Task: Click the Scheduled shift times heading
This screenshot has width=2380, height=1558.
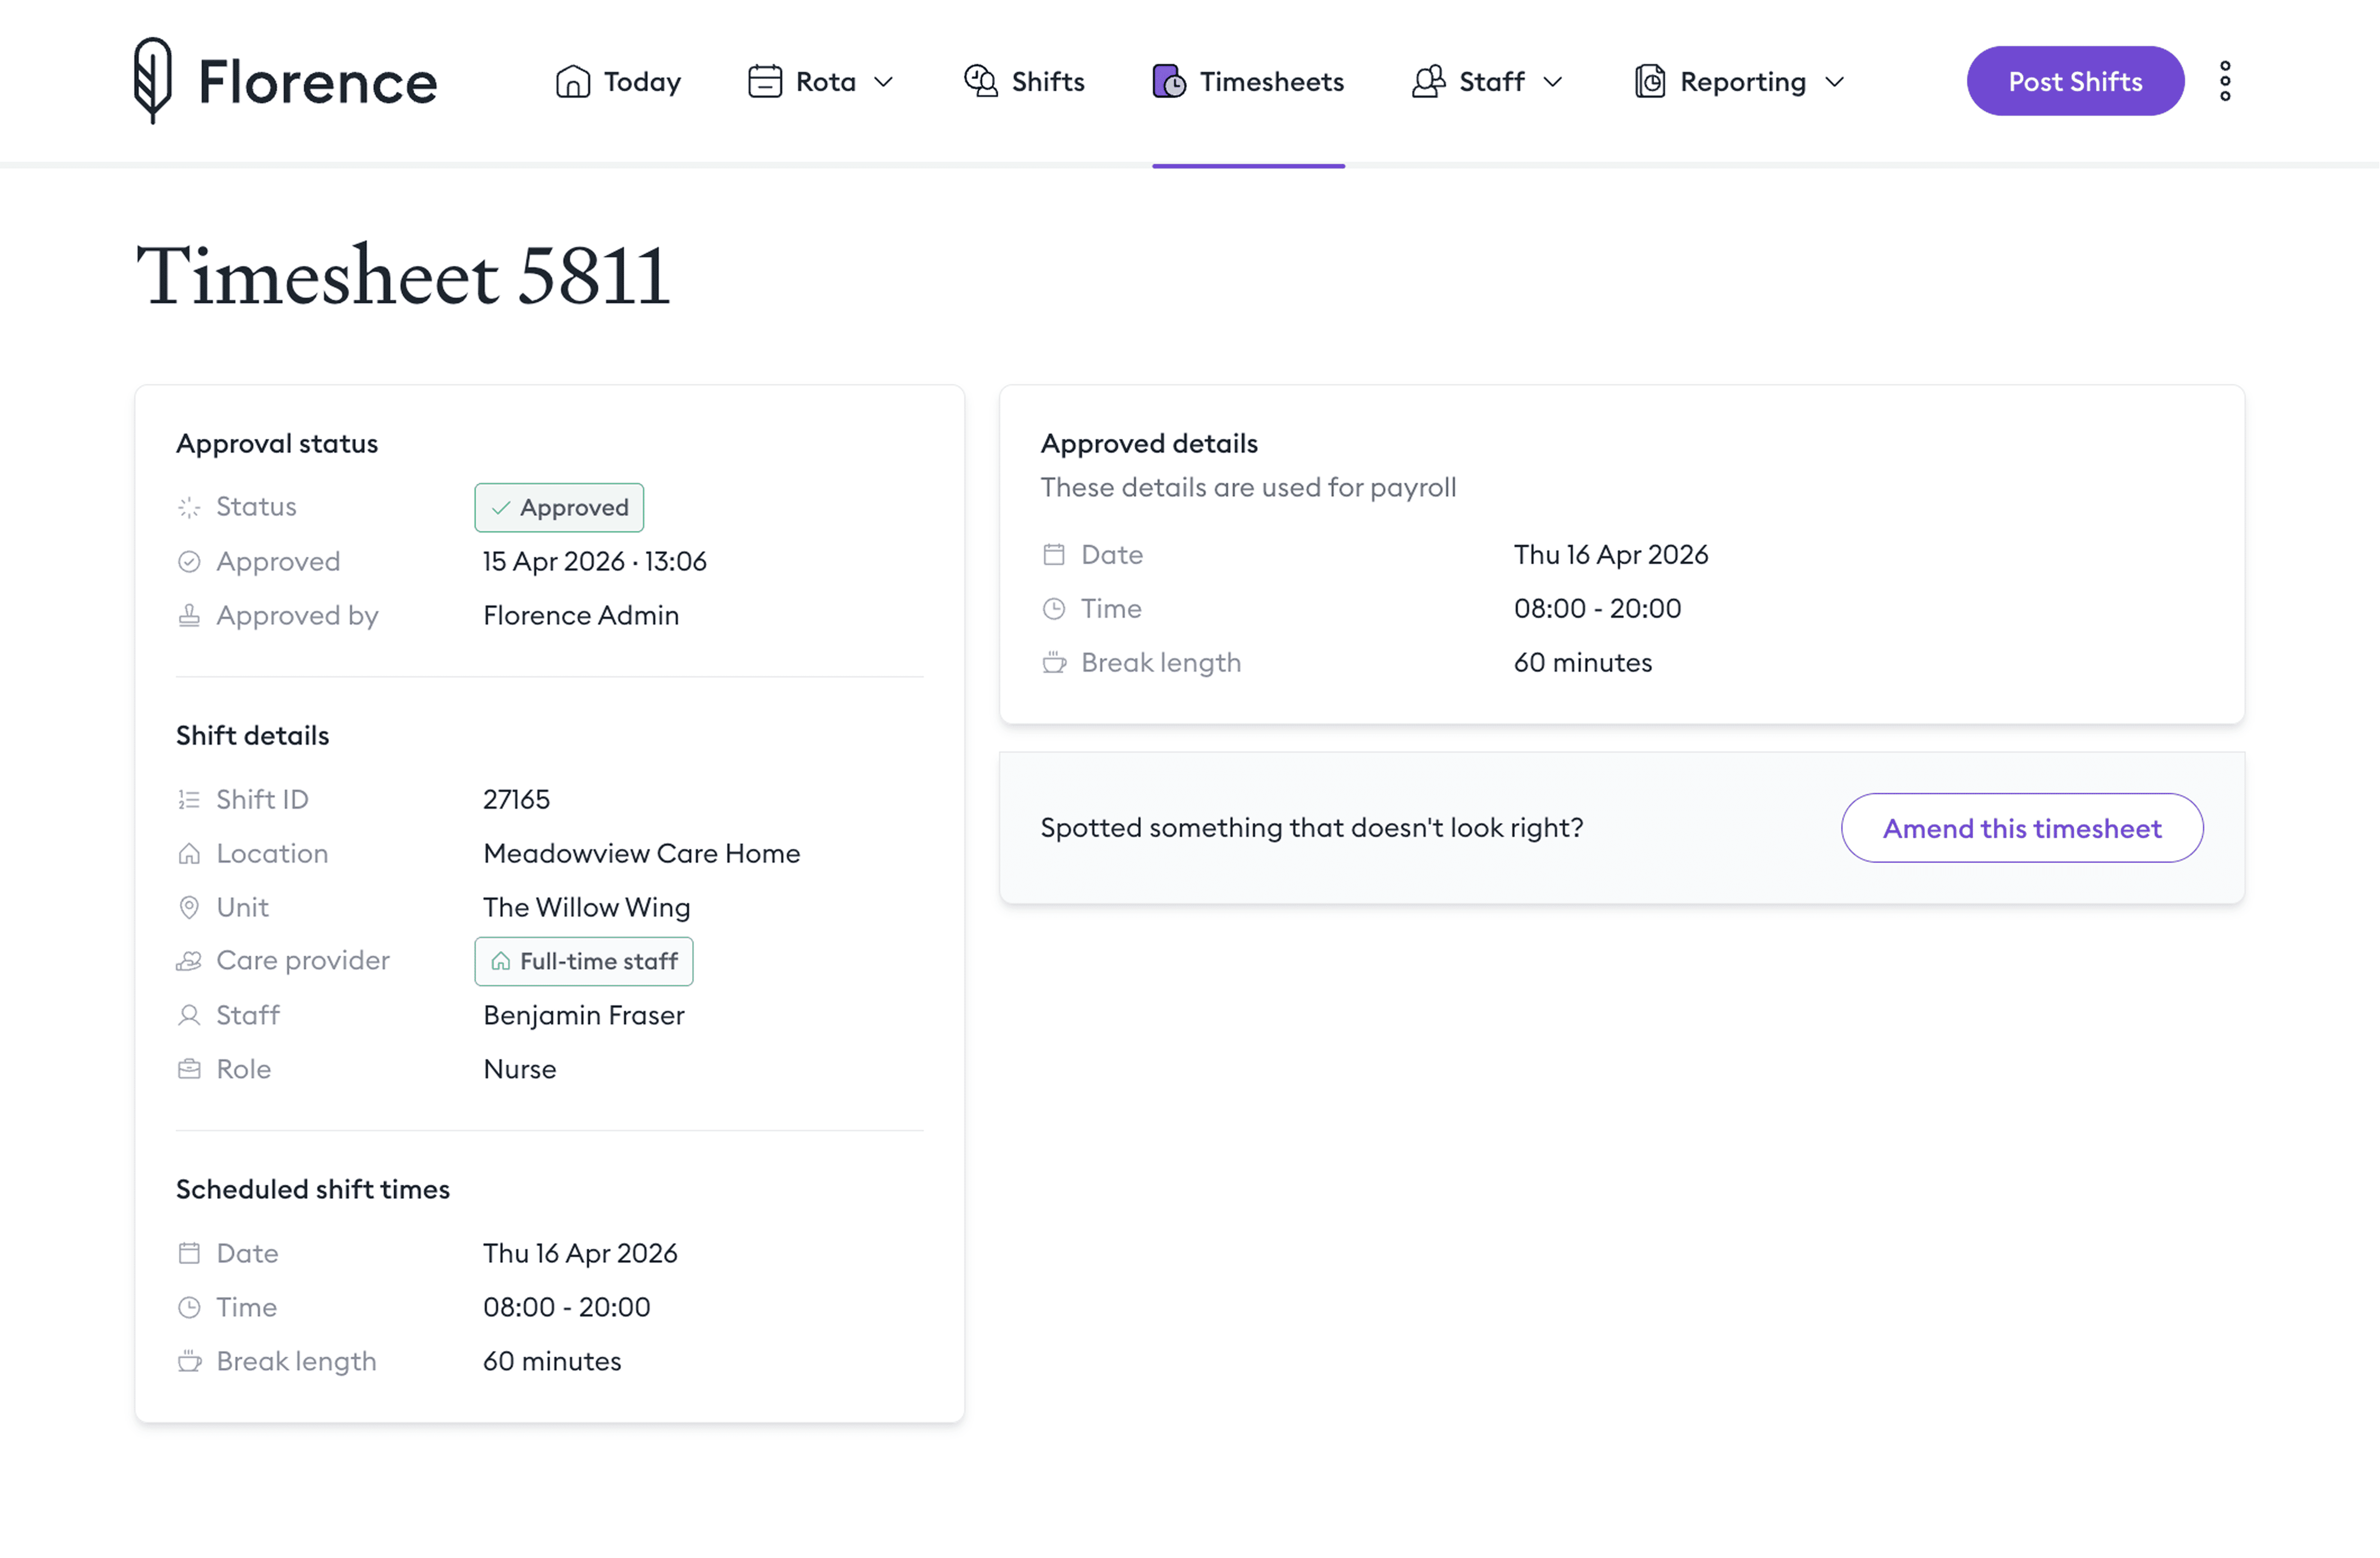Action: pyautogui.click(x=313, y=1189)
